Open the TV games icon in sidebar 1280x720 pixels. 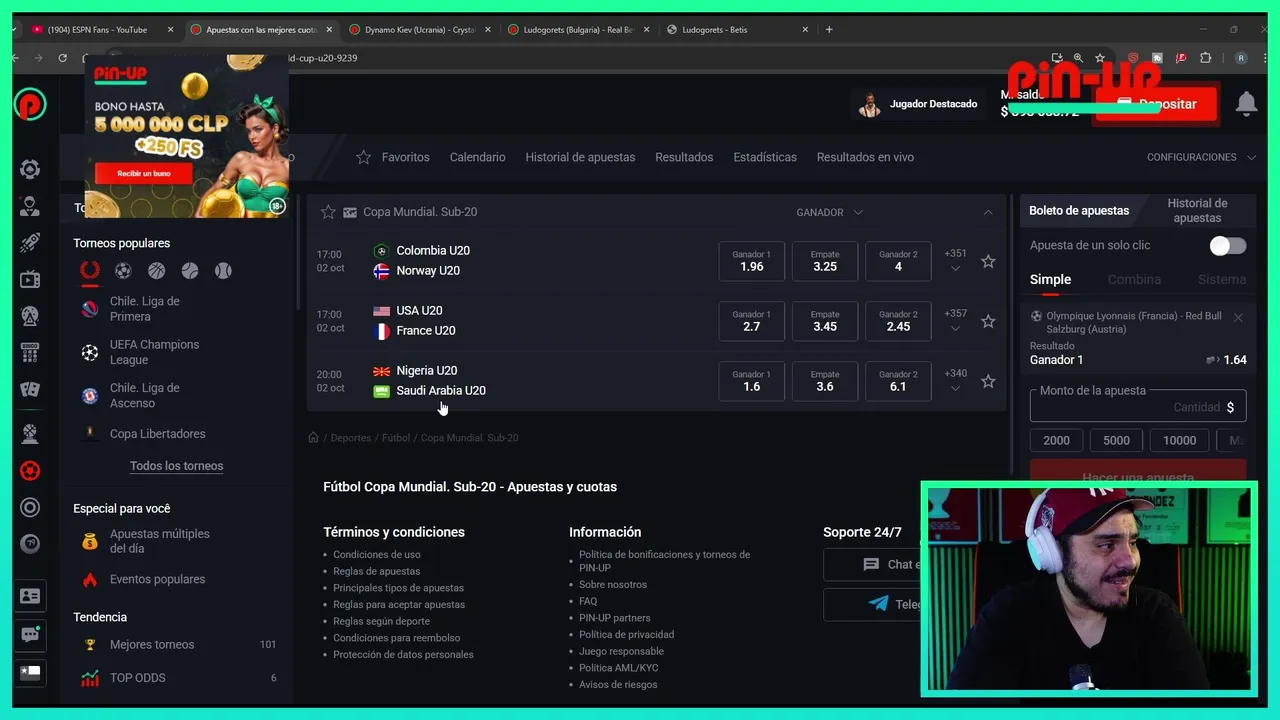coord(30,279)
